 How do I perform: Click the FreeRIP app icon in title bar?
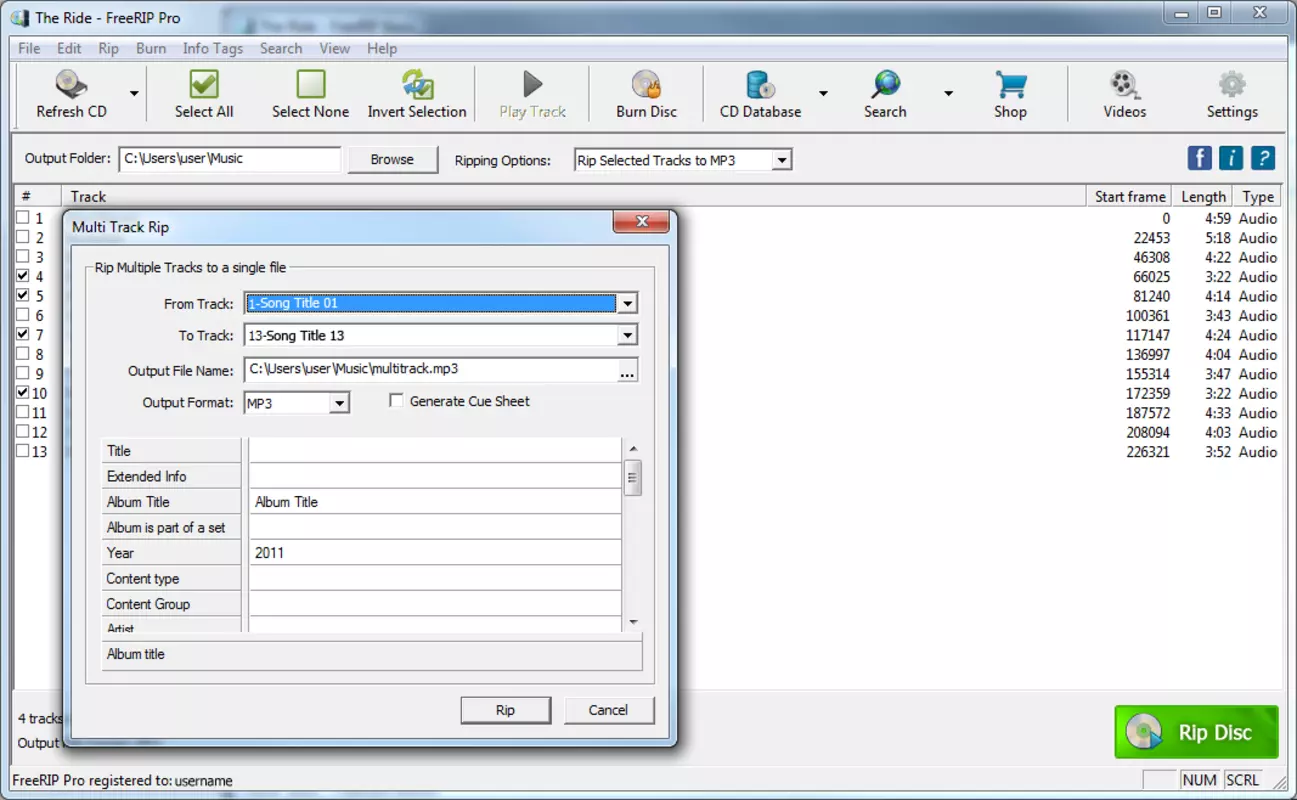click(19, 17)
